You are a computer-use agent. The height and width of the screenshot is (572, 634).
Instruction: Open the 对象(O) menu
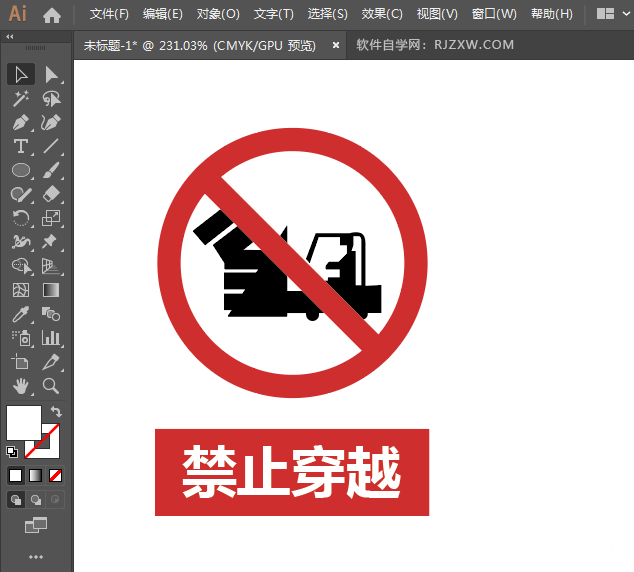[x=218, y=14]
